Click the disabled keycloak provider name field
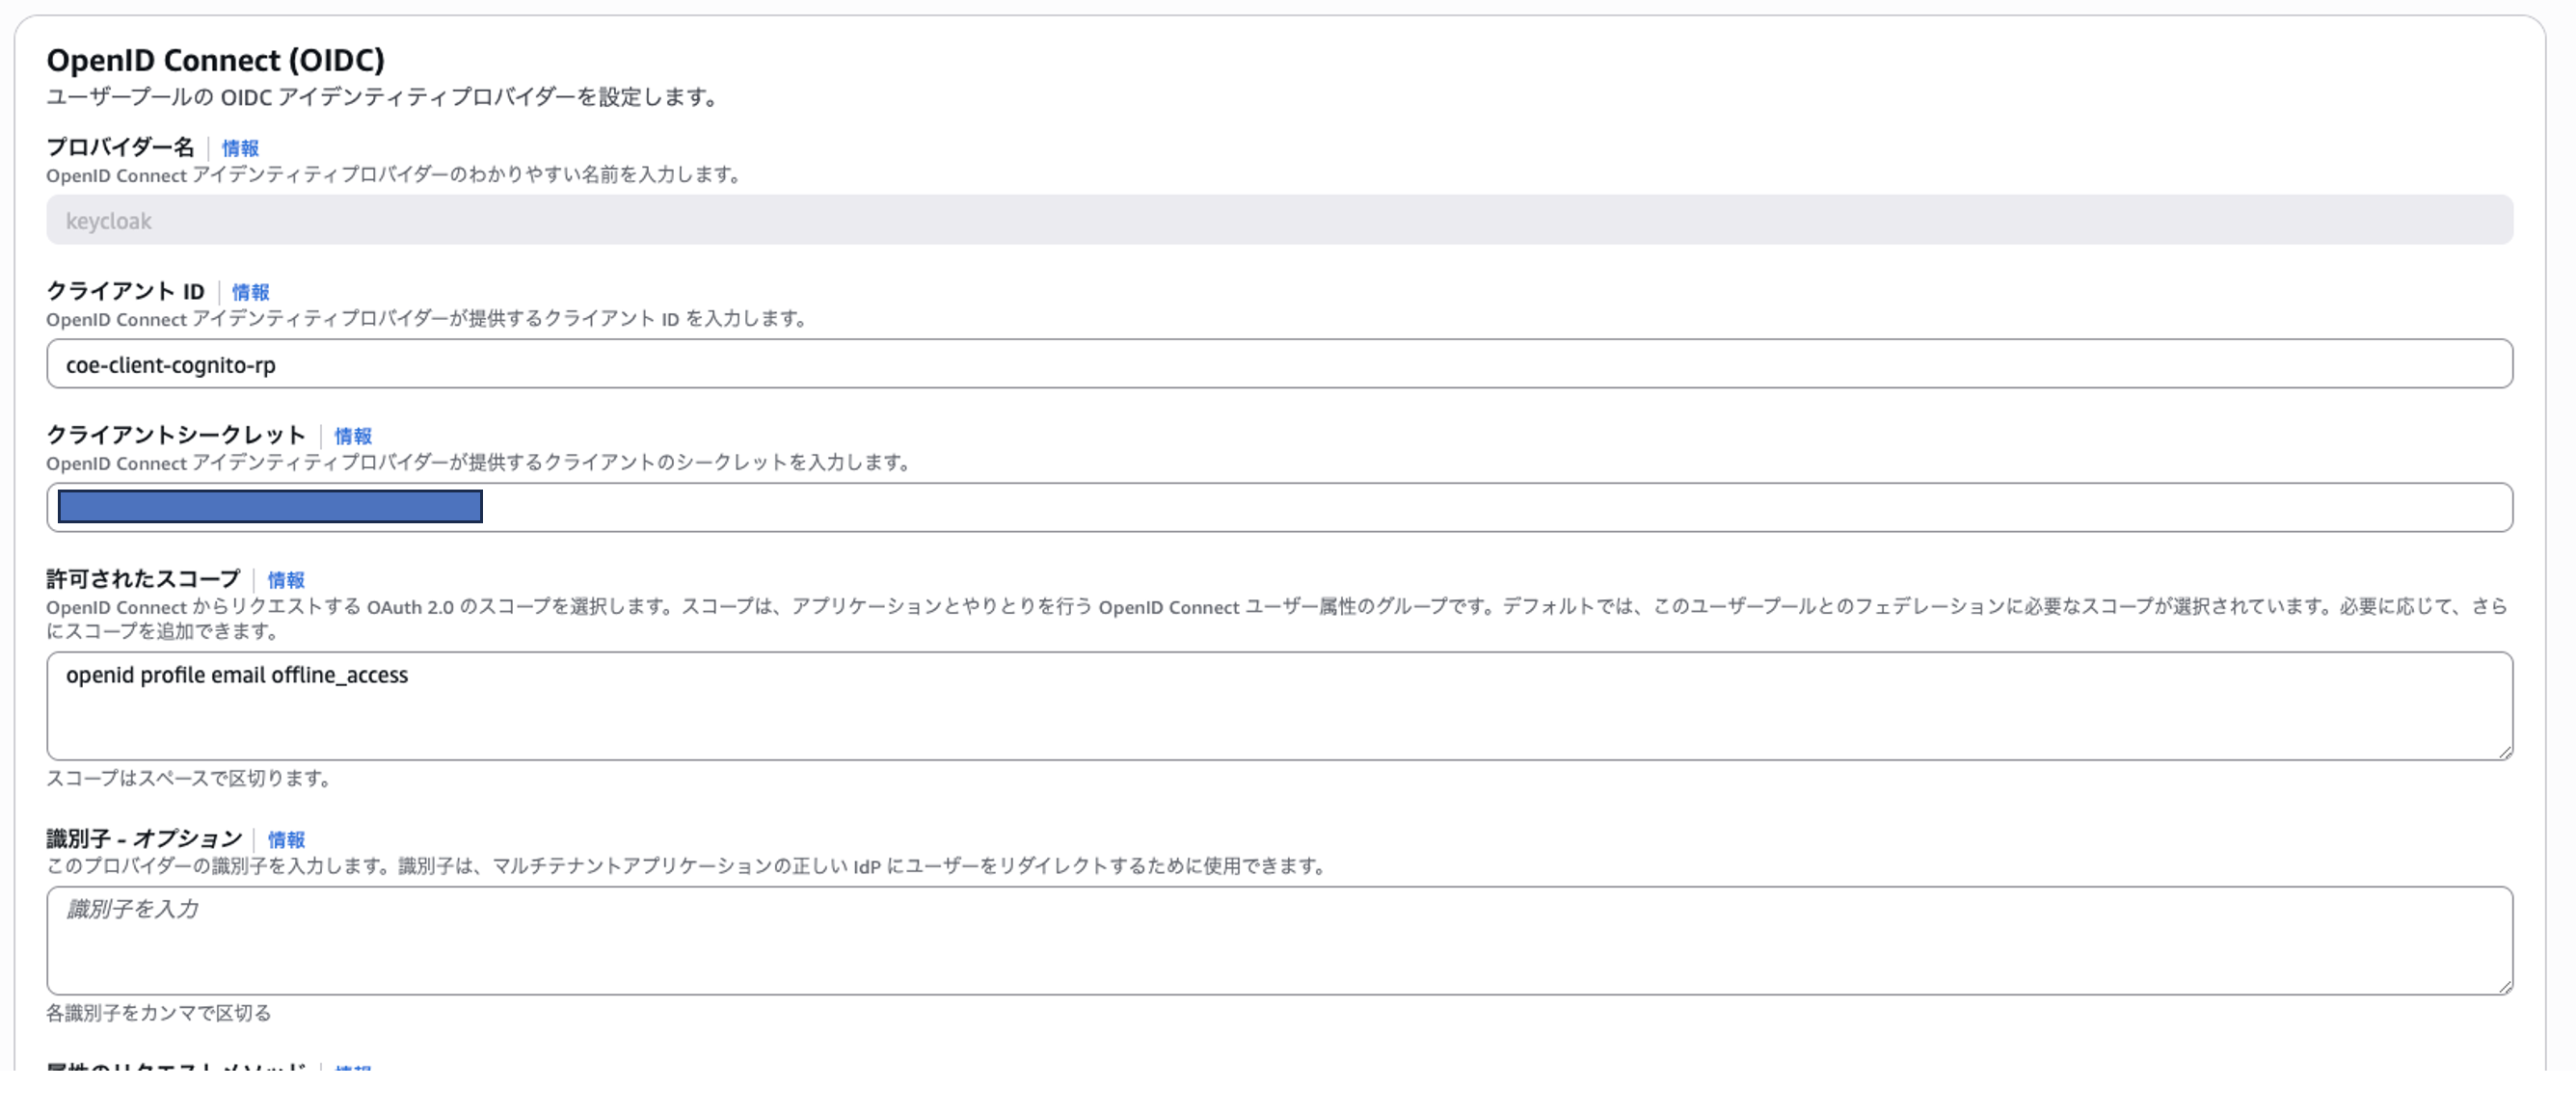Viewport: 2576px width, 1114px height. click(1278, 220)
